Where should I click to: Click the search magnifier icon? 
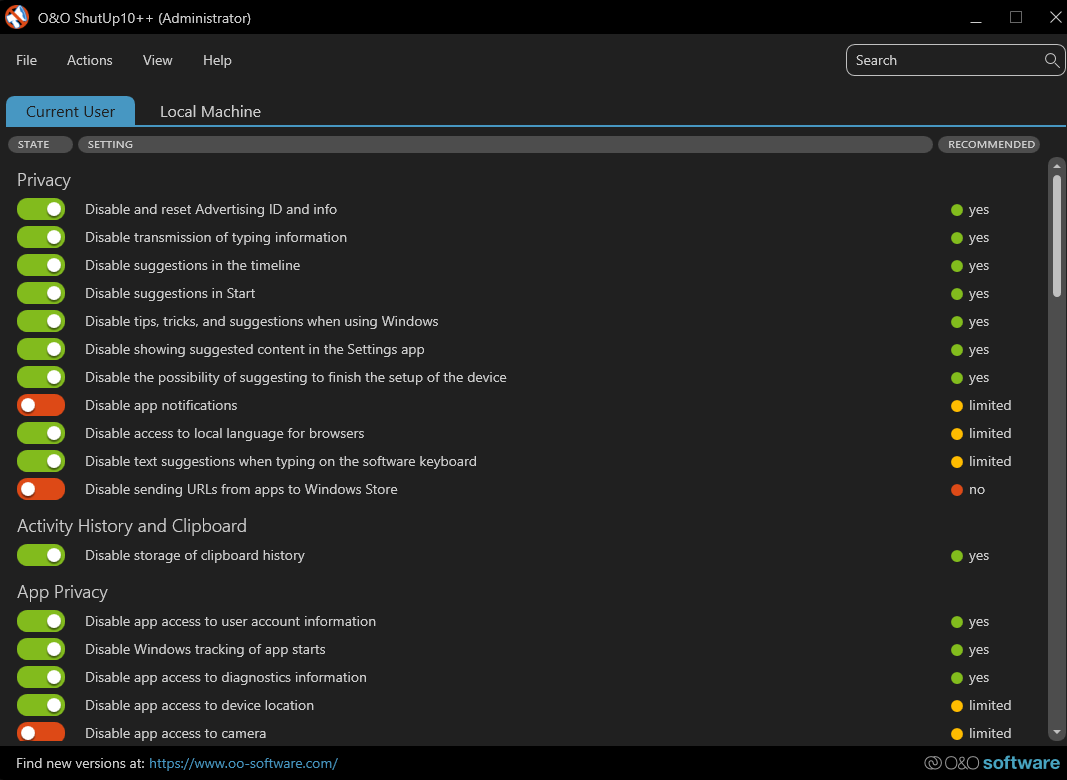tap(1052, 60)
